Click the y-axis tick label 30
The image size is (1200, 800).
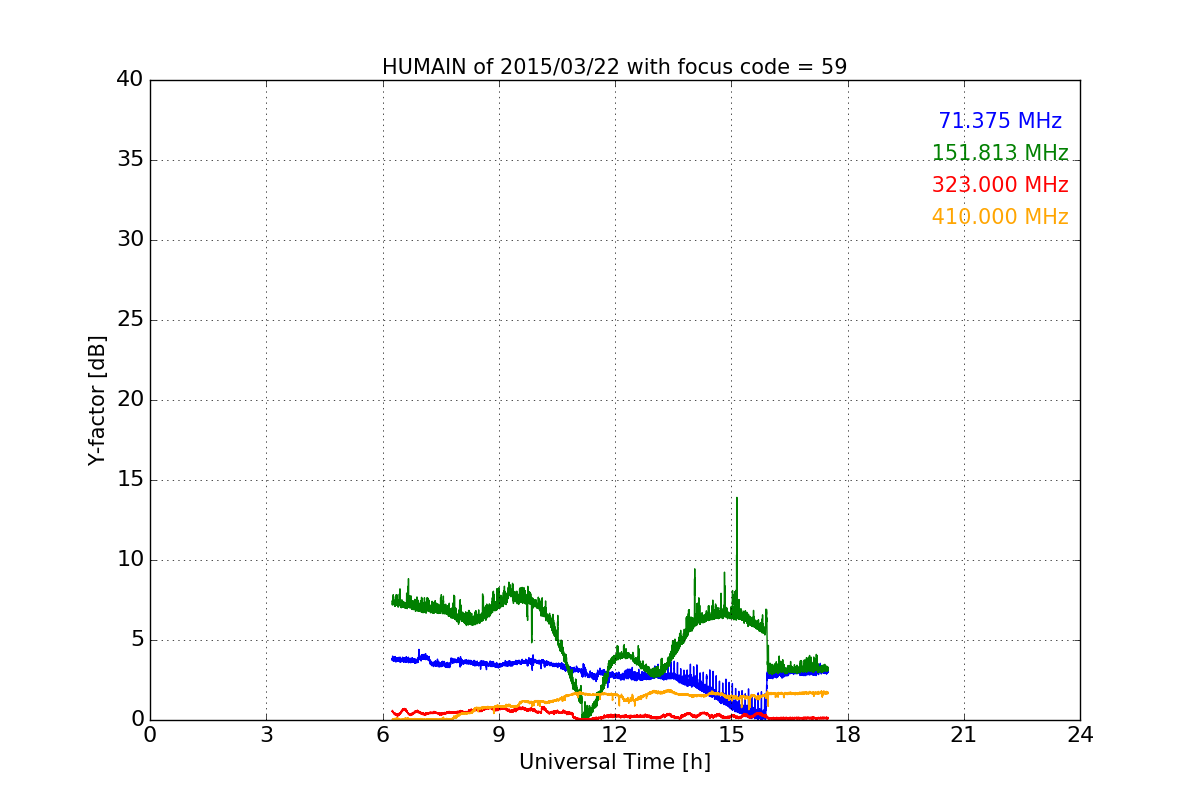[x=130, y=240]
